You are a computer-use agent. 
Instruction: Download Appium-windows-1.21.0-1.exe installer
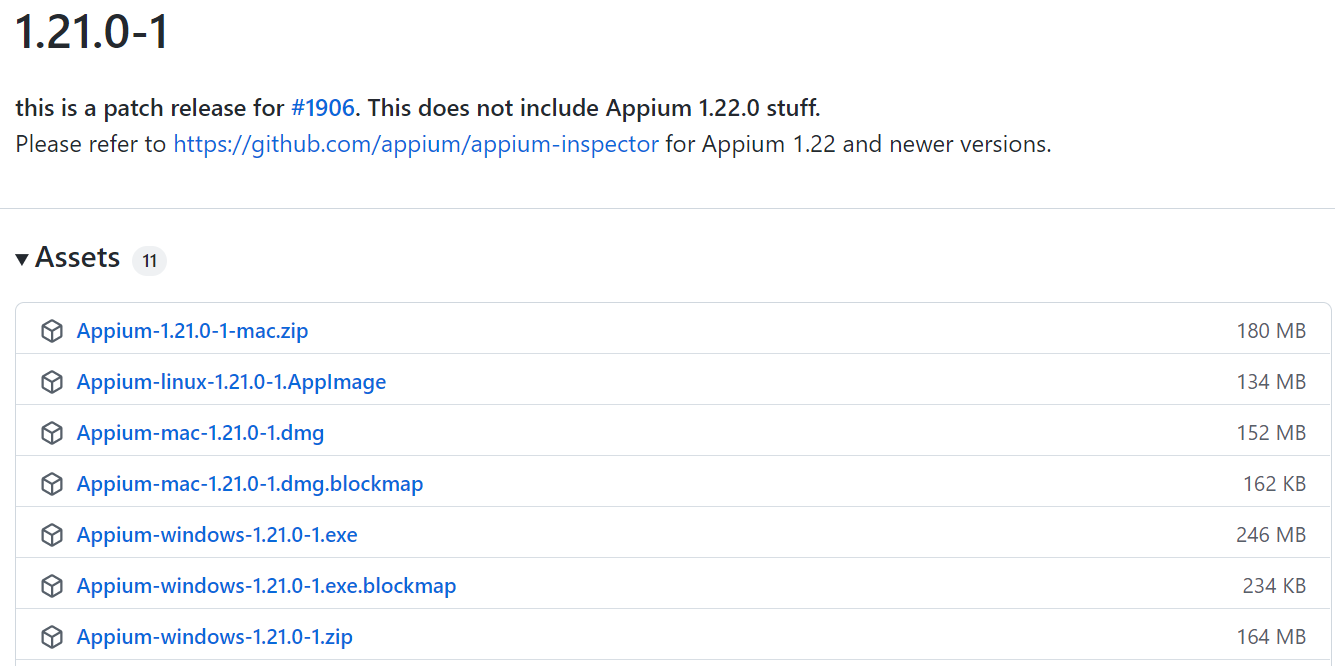(217, 535)
